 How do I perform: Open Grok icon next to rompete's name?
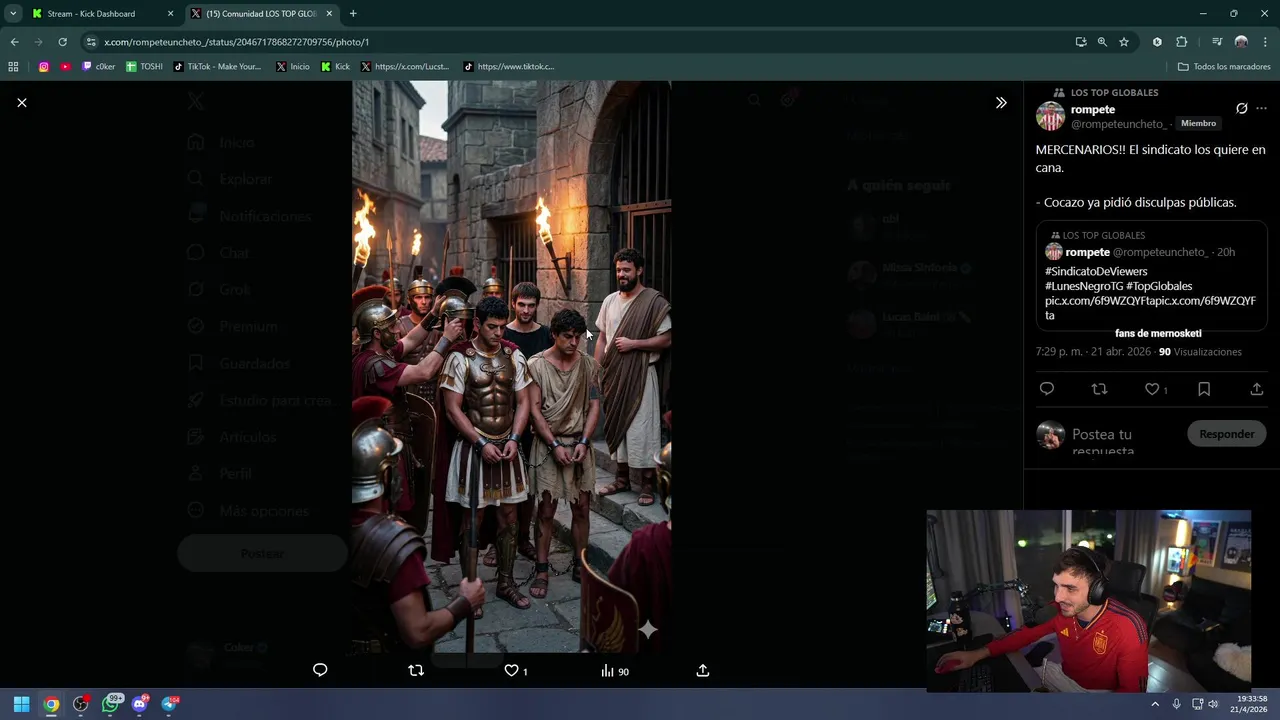click(1242, 108)
